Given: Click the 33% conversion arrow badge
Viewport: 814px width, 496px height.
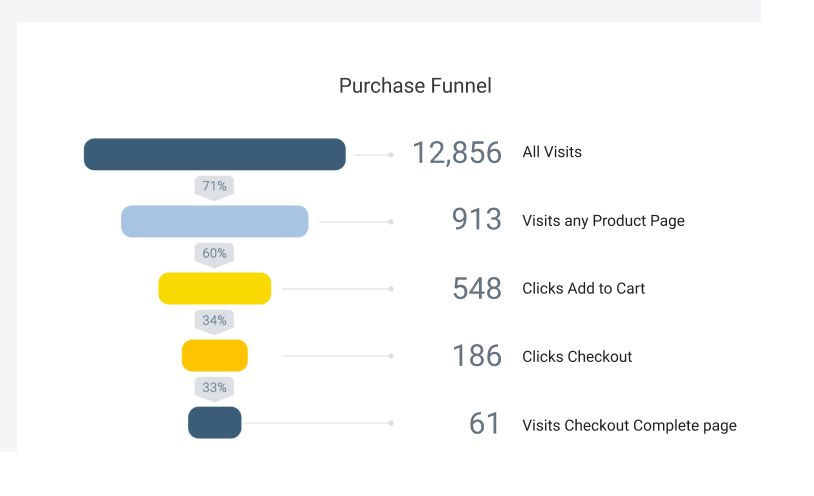Looking at the screenshot, I should (x=214, y=390).
